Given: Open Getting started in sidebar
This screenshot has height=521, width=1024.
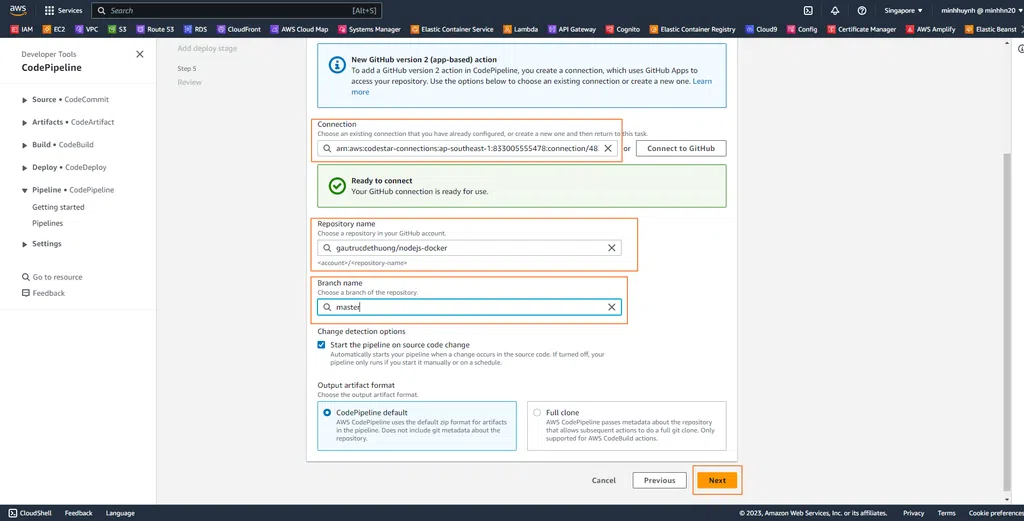Looking at the screenshot, I should click(58, 207).
